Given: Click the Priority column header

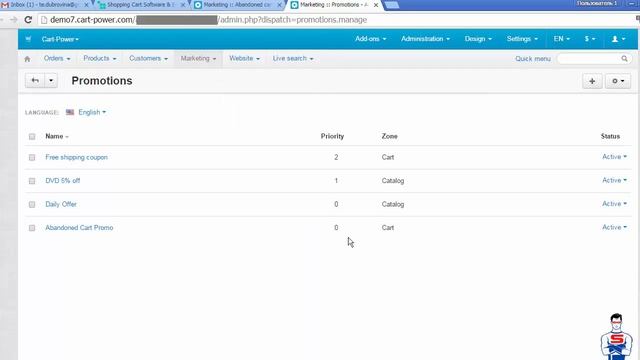Looking at the screenshot, I should [x=332, y=136].
